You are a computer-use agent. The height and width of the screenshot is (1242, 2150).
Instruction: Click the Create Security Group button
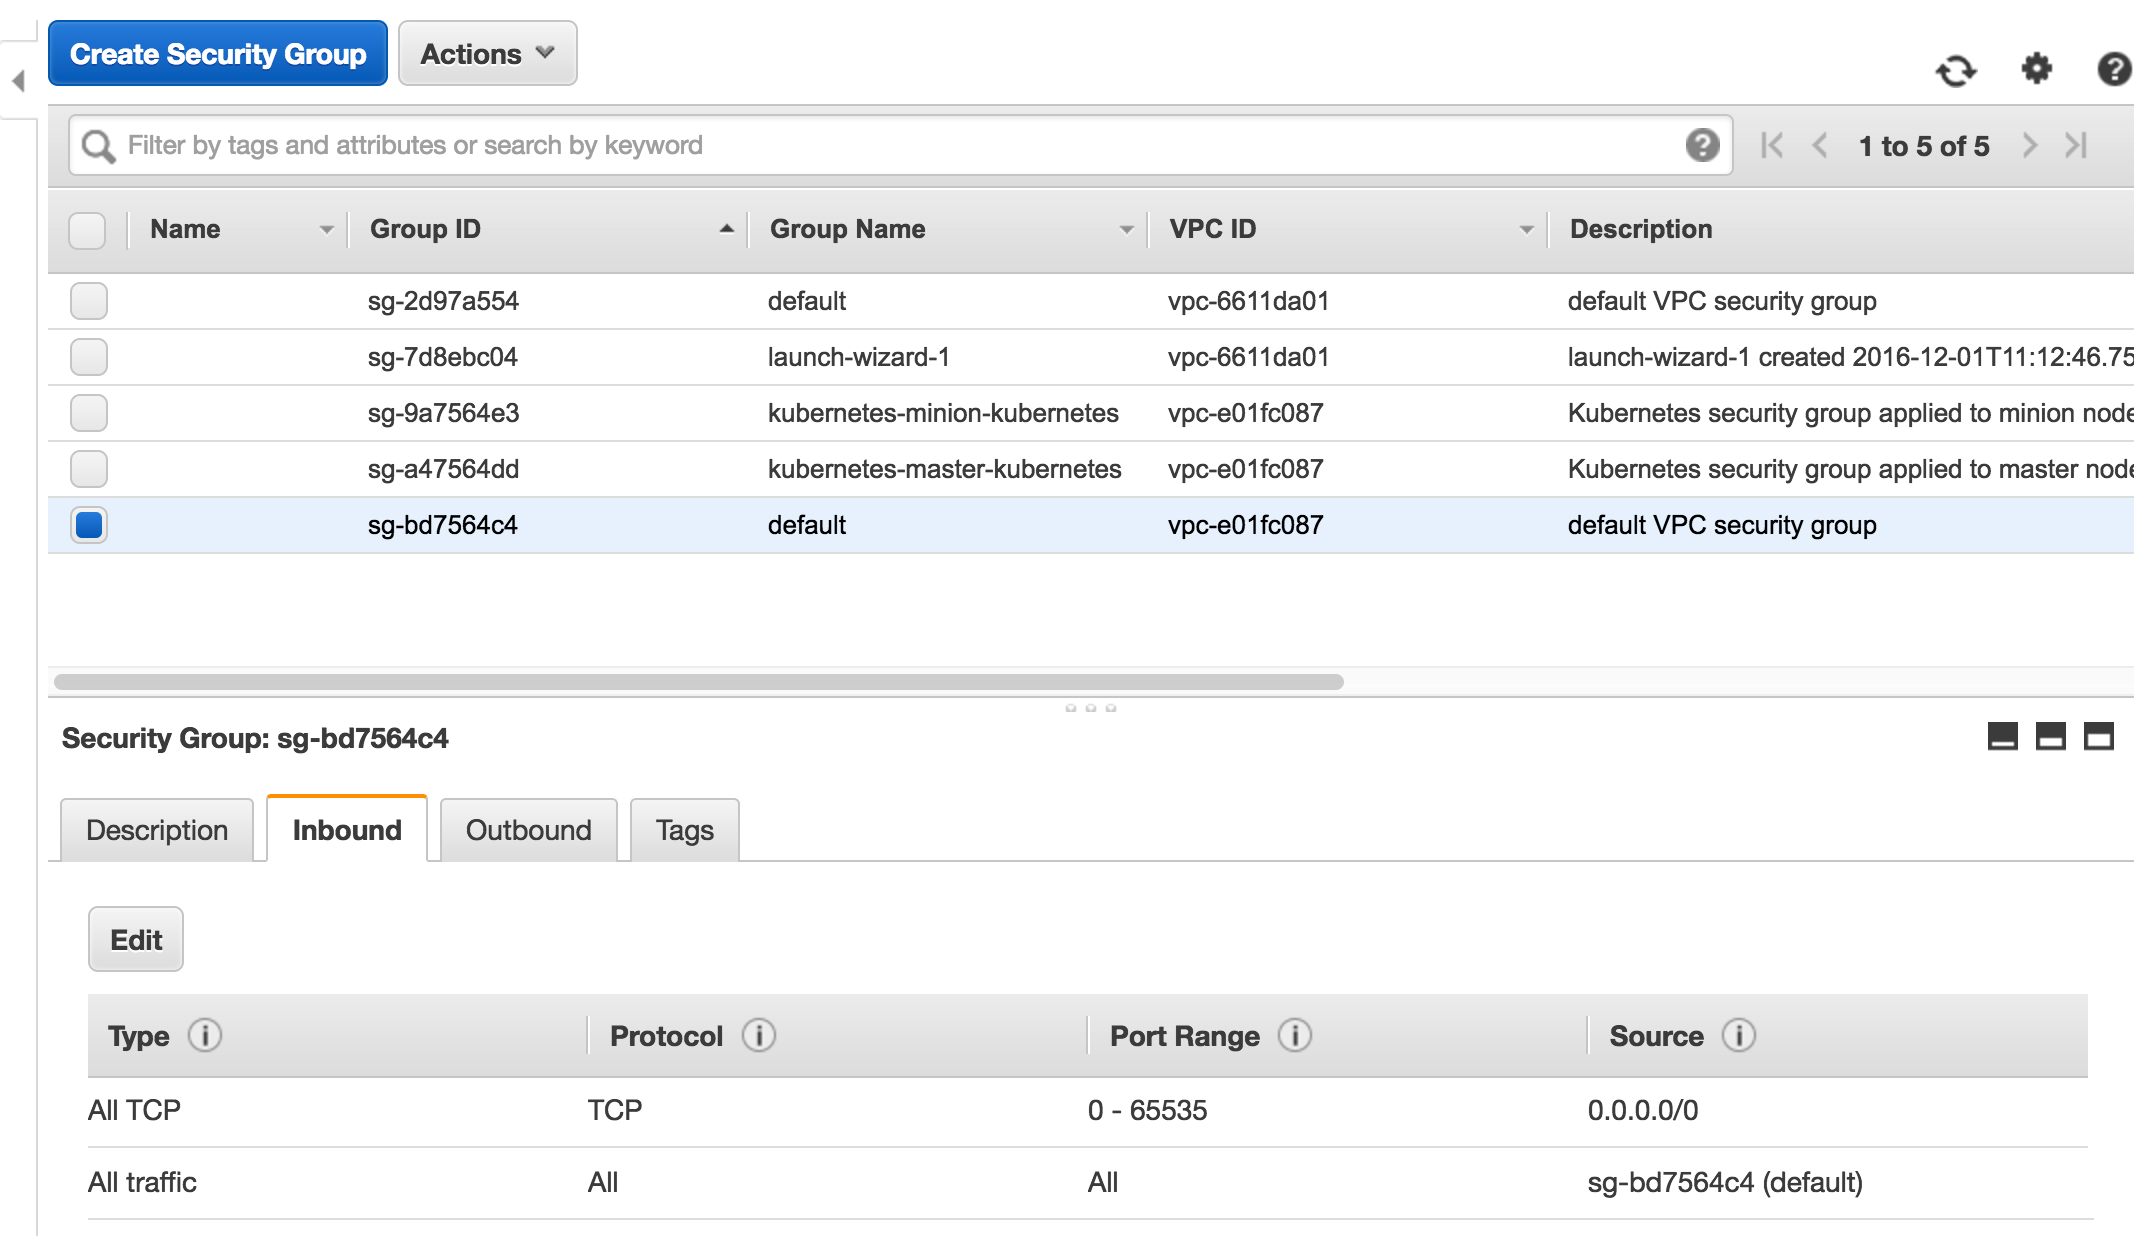pyautogui.click(x=217, y=53)
